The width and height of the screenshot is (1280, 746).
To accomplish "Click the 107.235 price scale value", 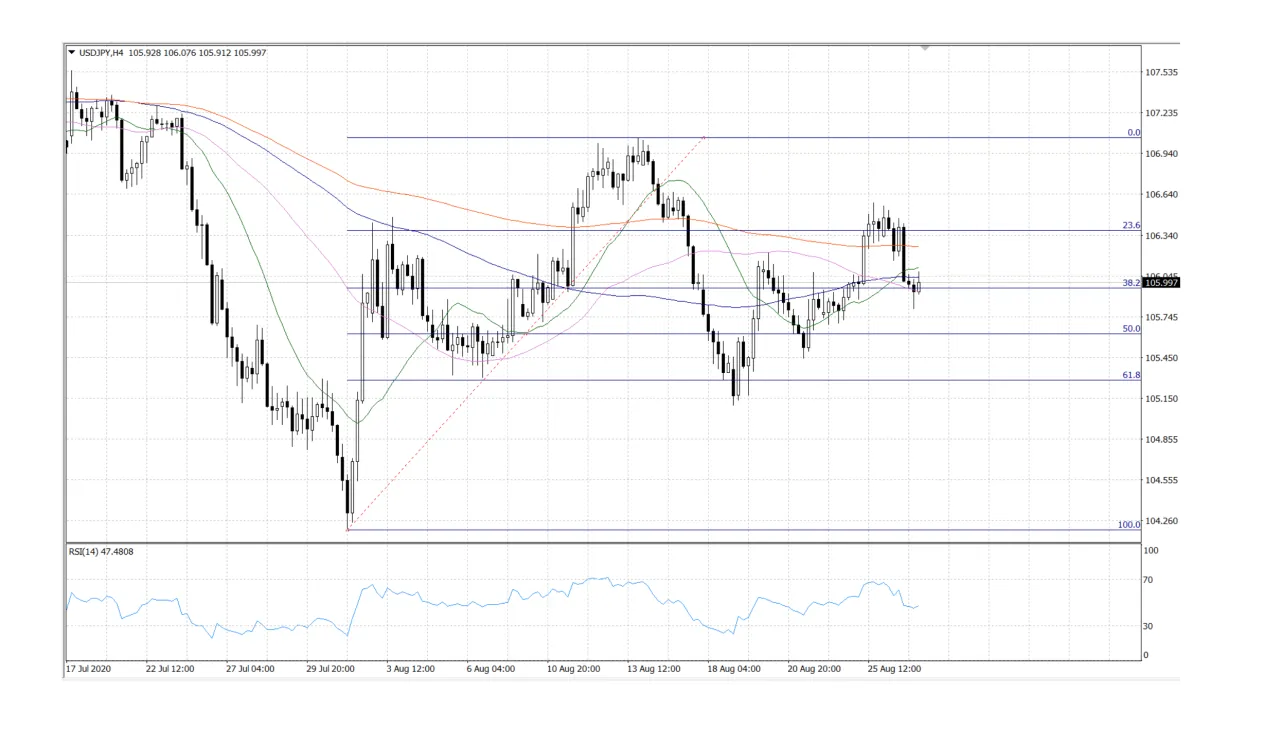I will (x=1162, y=113).
